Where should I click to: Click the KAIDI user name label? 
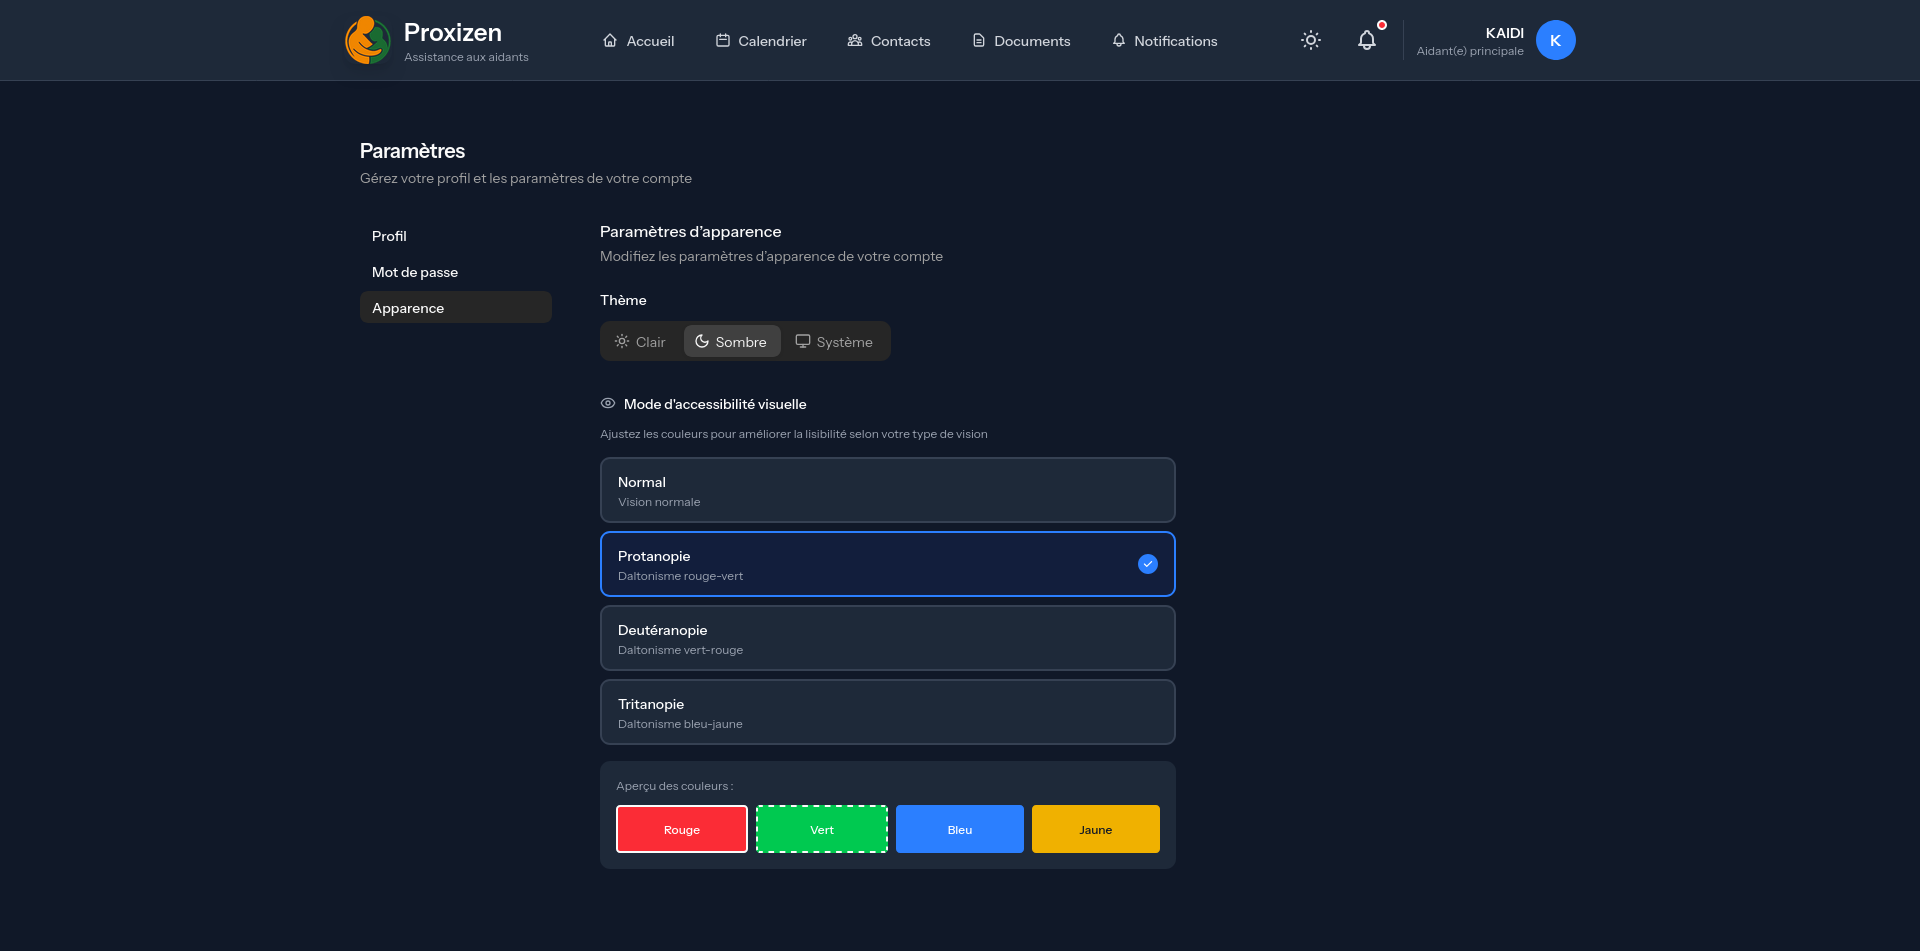coord(1504,33)
